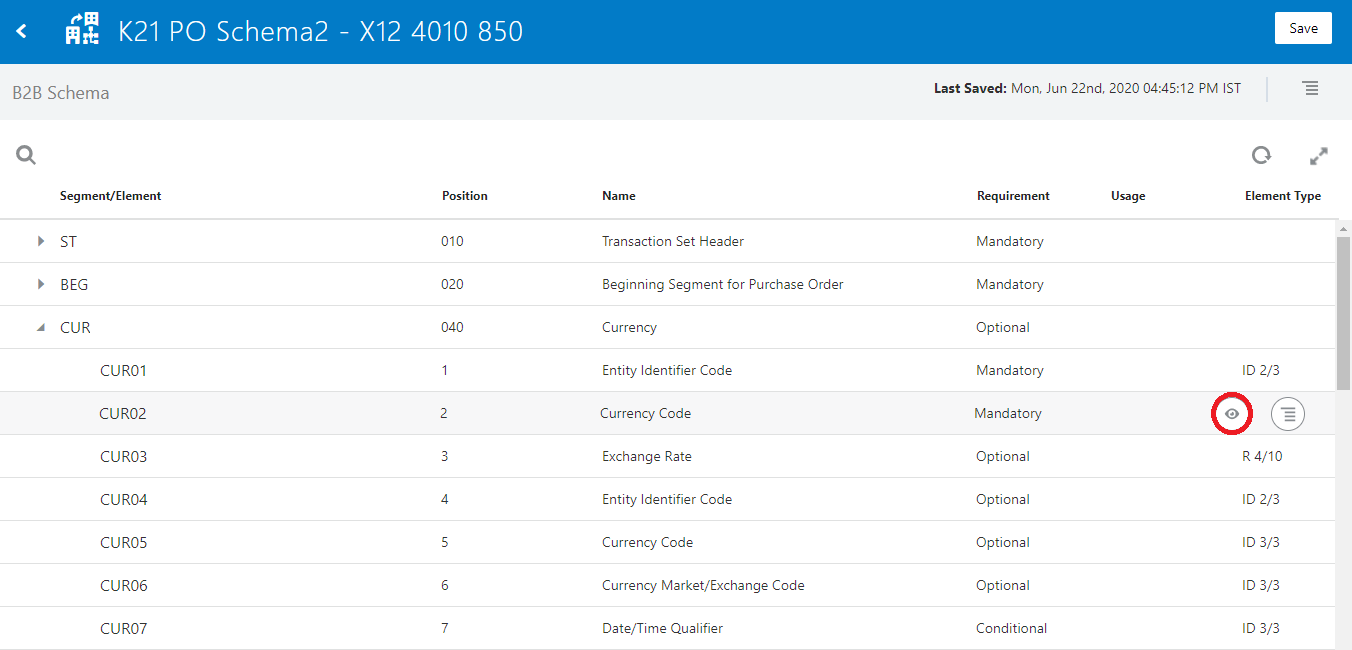Open the actions menu on CUR02 row
This screenshot has width=1352, height=650.
pos(1287,413)
